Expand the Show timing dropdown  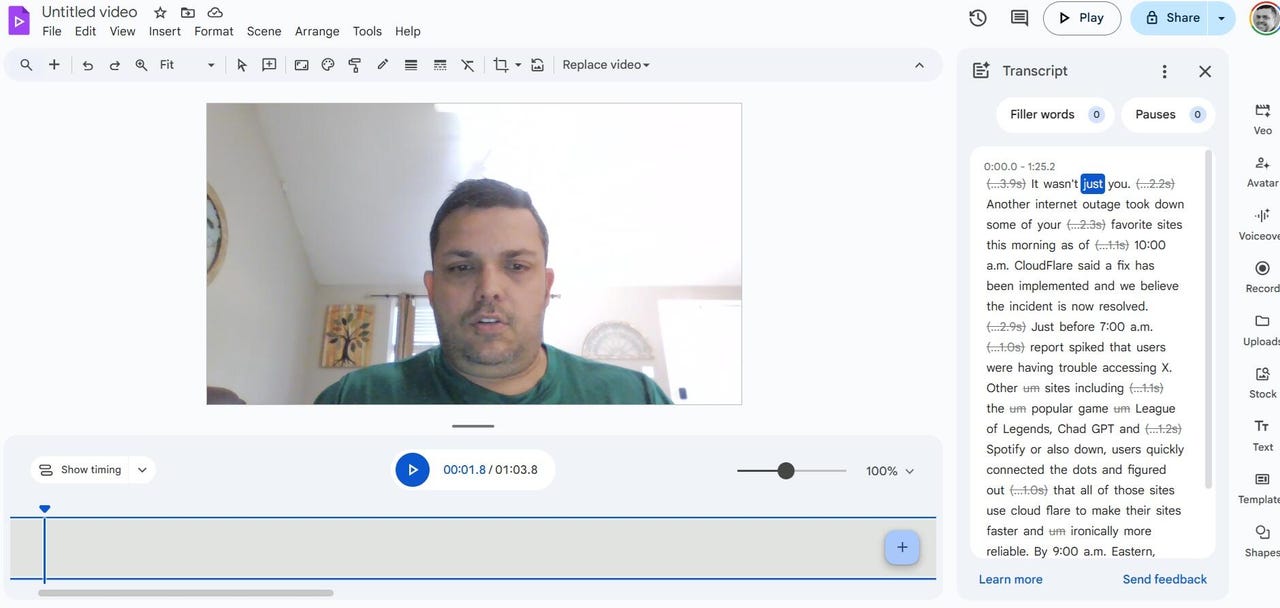point(142,470)
